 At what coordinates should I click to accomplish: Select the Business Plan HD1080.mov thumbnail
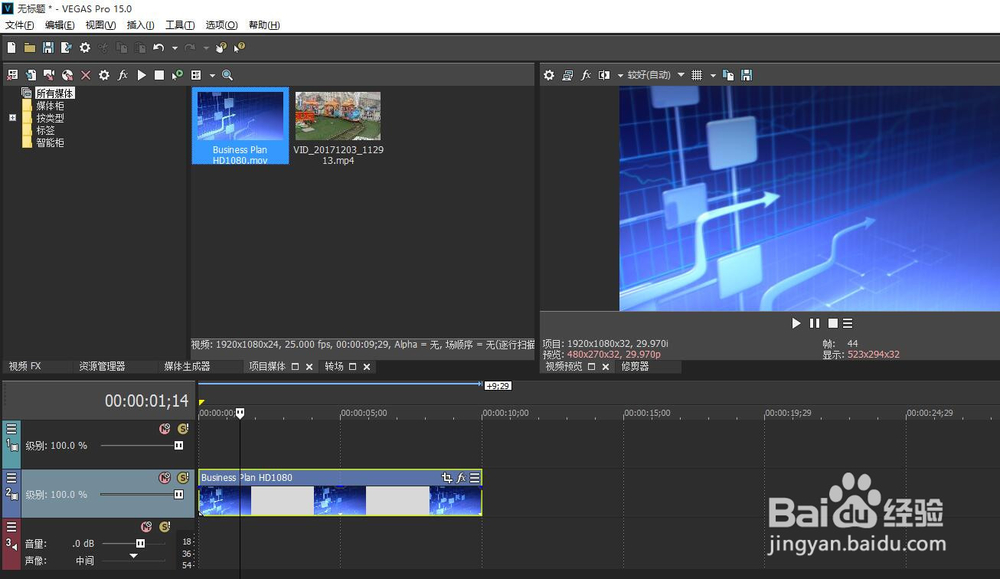pos(240,126)
